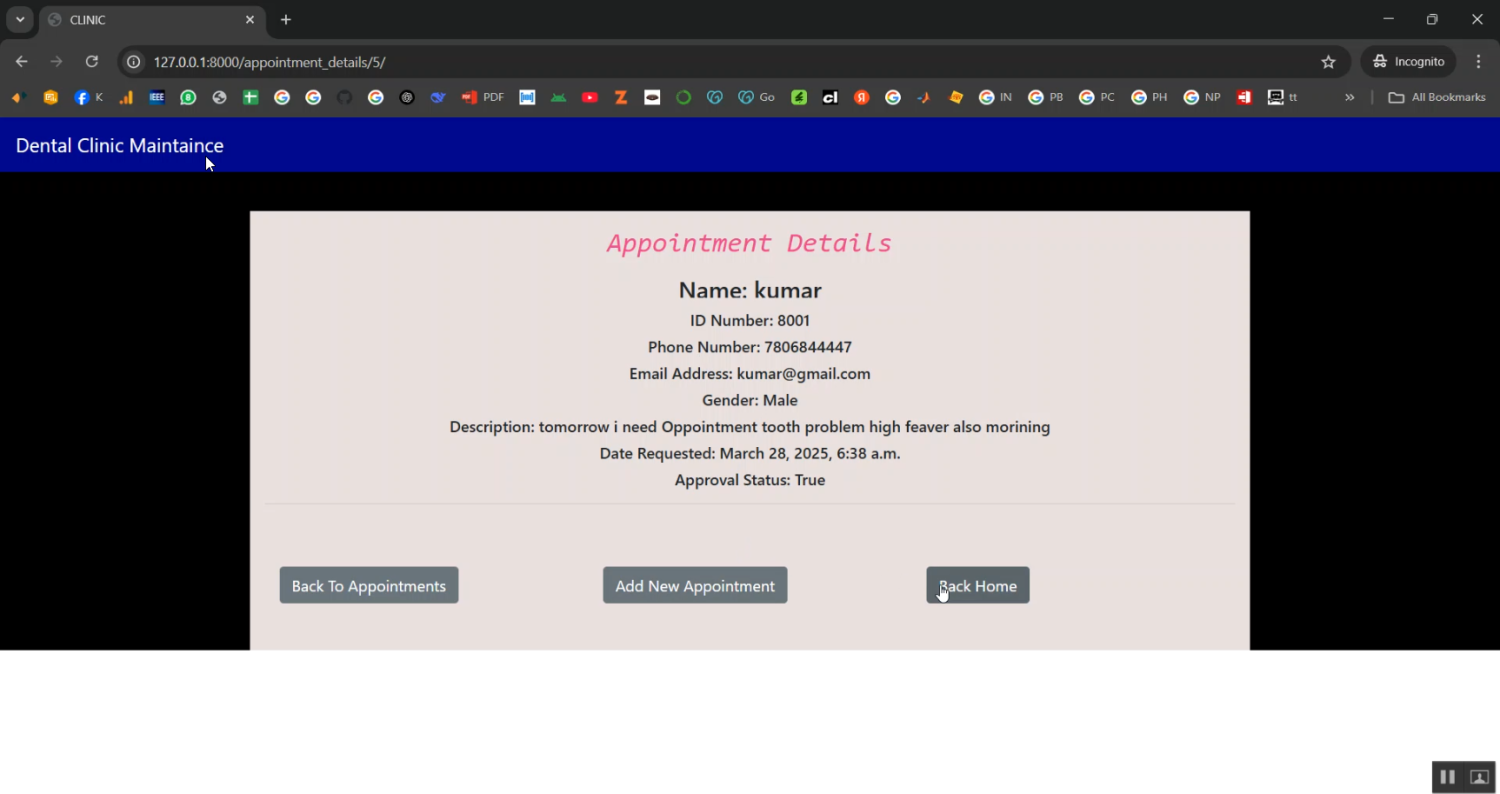
Task: Open the Chrome three-dot menu
Action: tap(1478, 62)
